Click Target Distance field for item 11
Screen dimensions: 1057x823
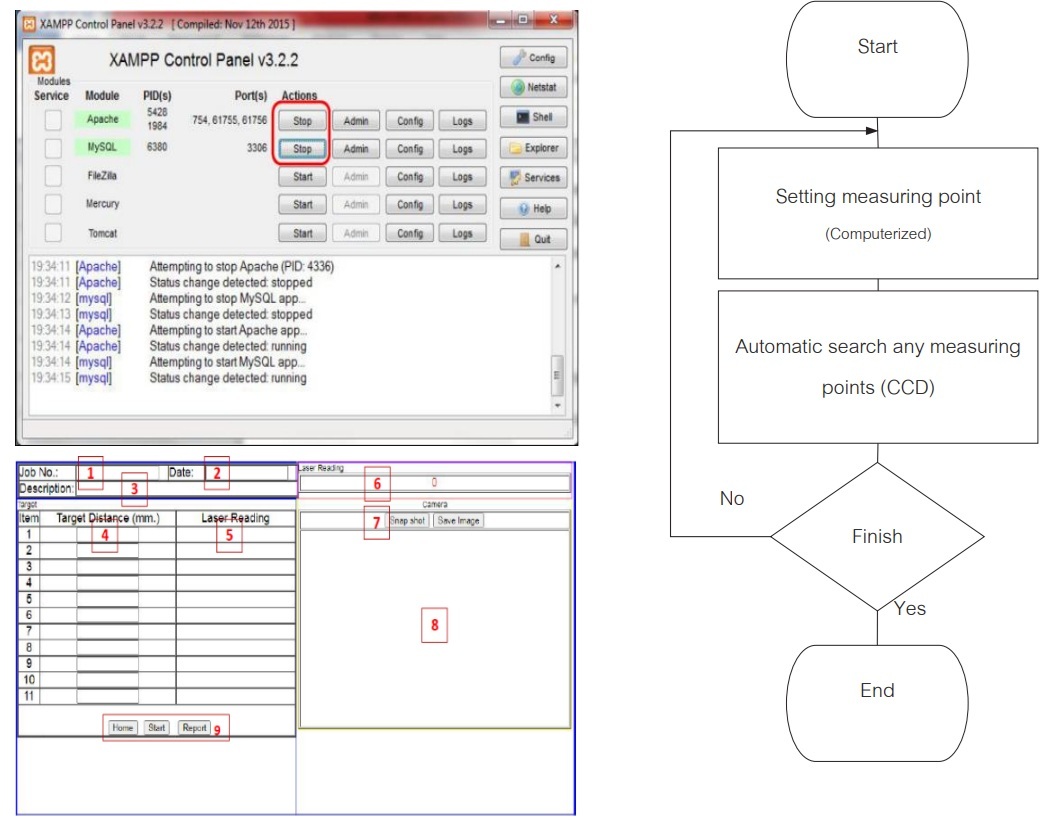point(108,696)
